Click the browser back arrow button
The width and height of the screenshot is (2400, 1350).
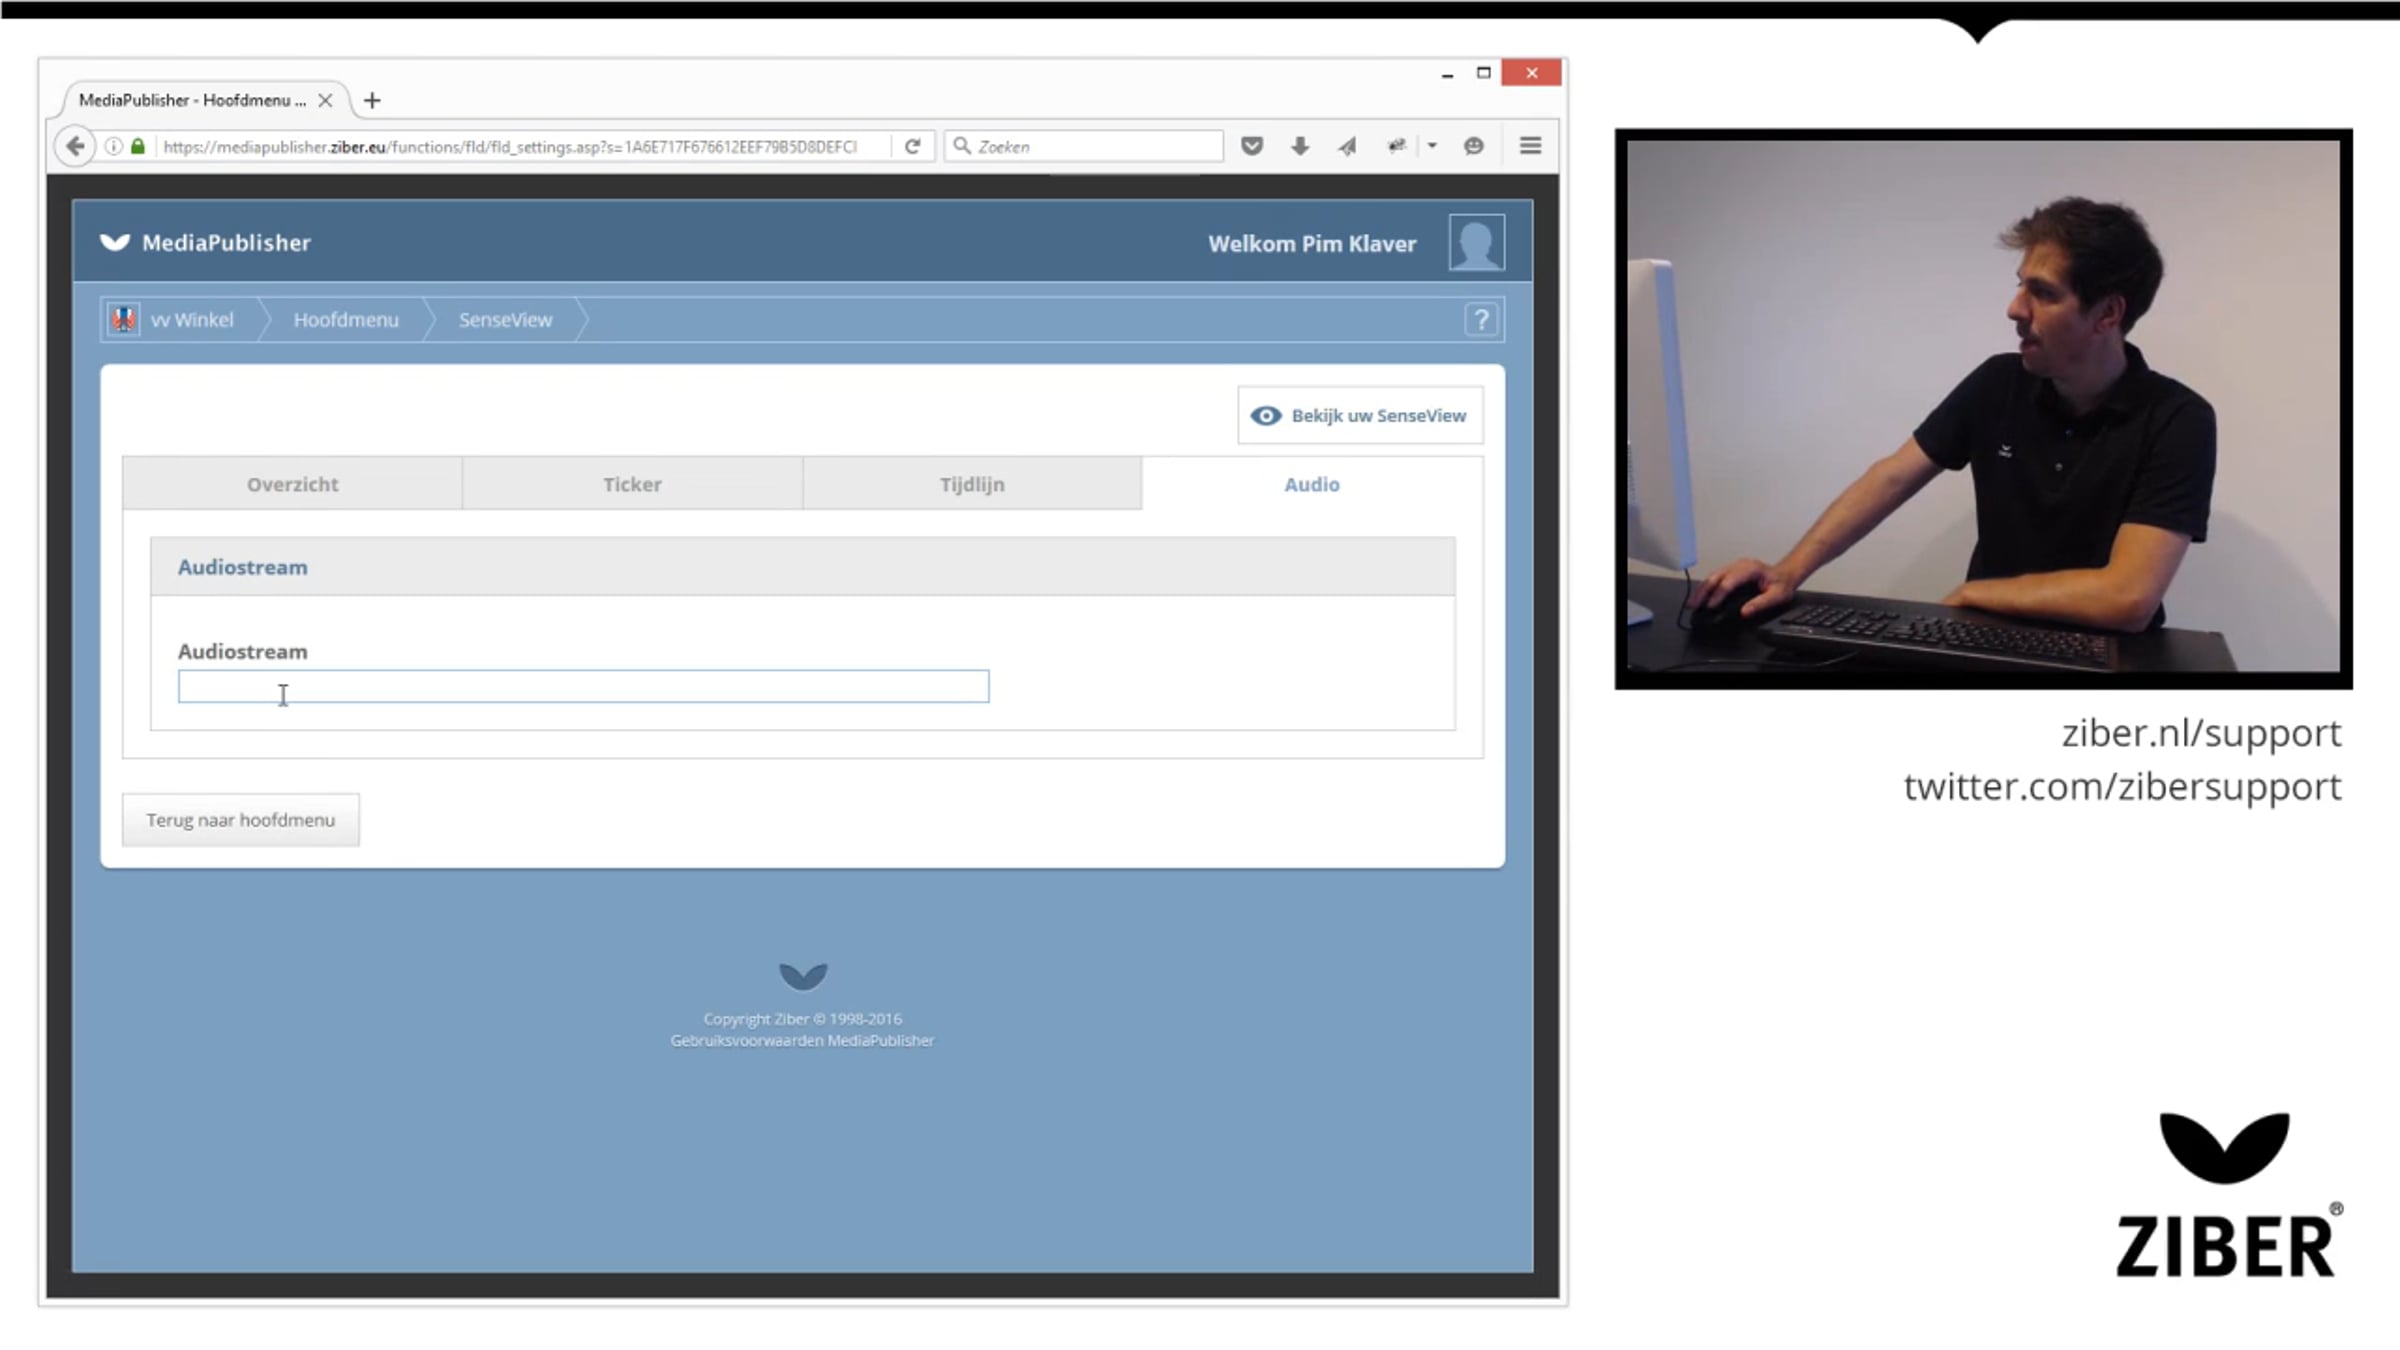point(75,146)
